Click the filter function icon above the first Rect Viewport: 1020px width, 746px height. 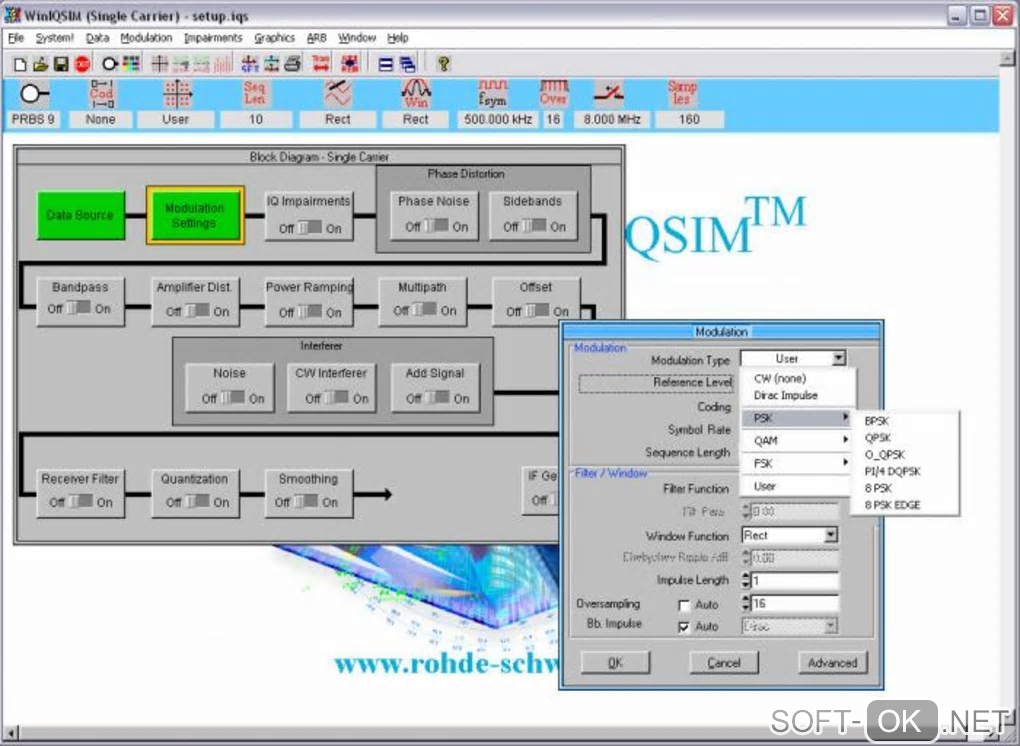pos(338,94)
